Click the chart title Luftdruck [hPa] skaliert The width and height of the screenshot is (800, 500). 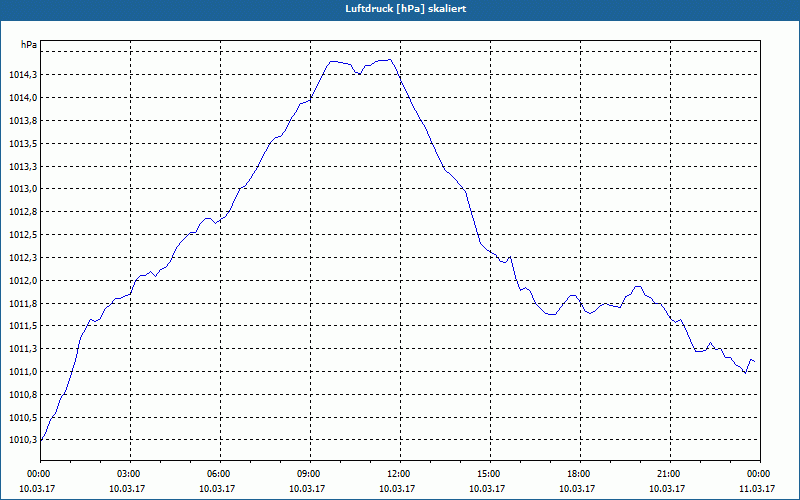point(406,9)
